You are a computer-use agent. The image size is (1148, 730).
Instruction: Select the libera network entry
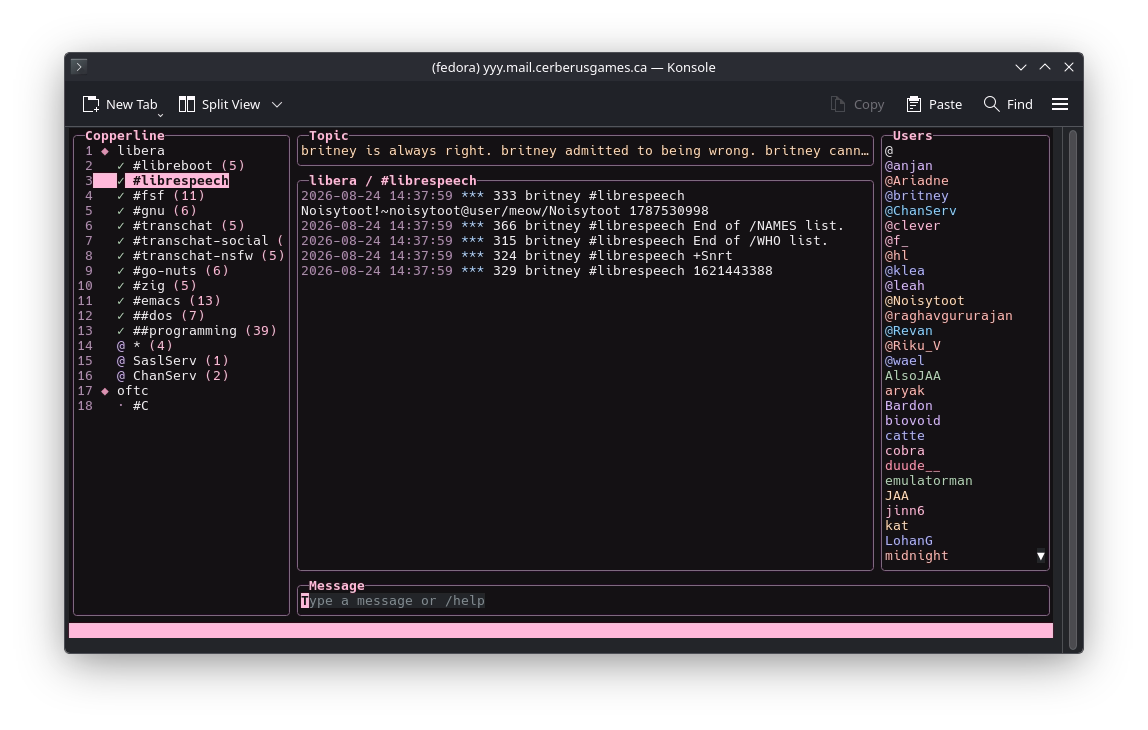(x=141, y=151)
